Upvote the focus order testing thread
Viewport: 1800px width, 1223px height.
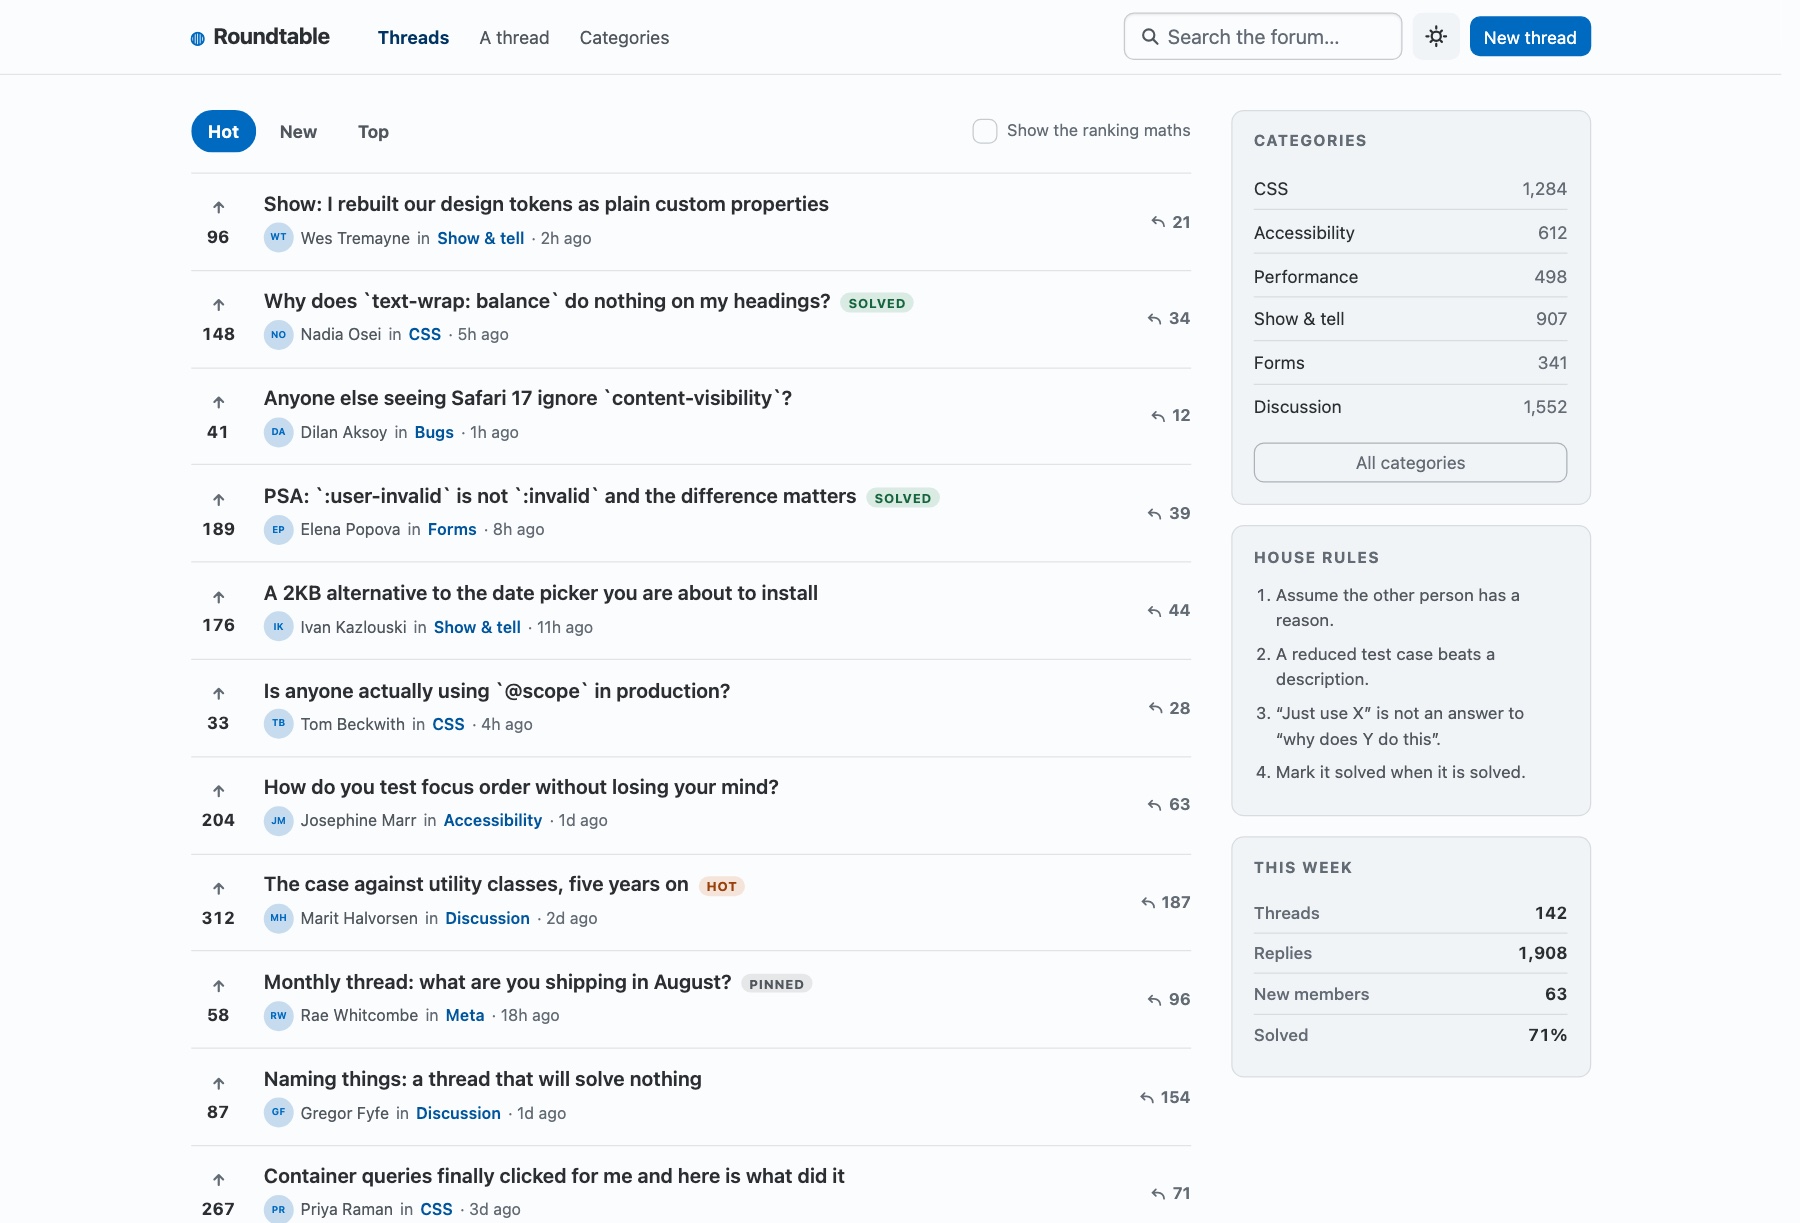click(218, 790)
